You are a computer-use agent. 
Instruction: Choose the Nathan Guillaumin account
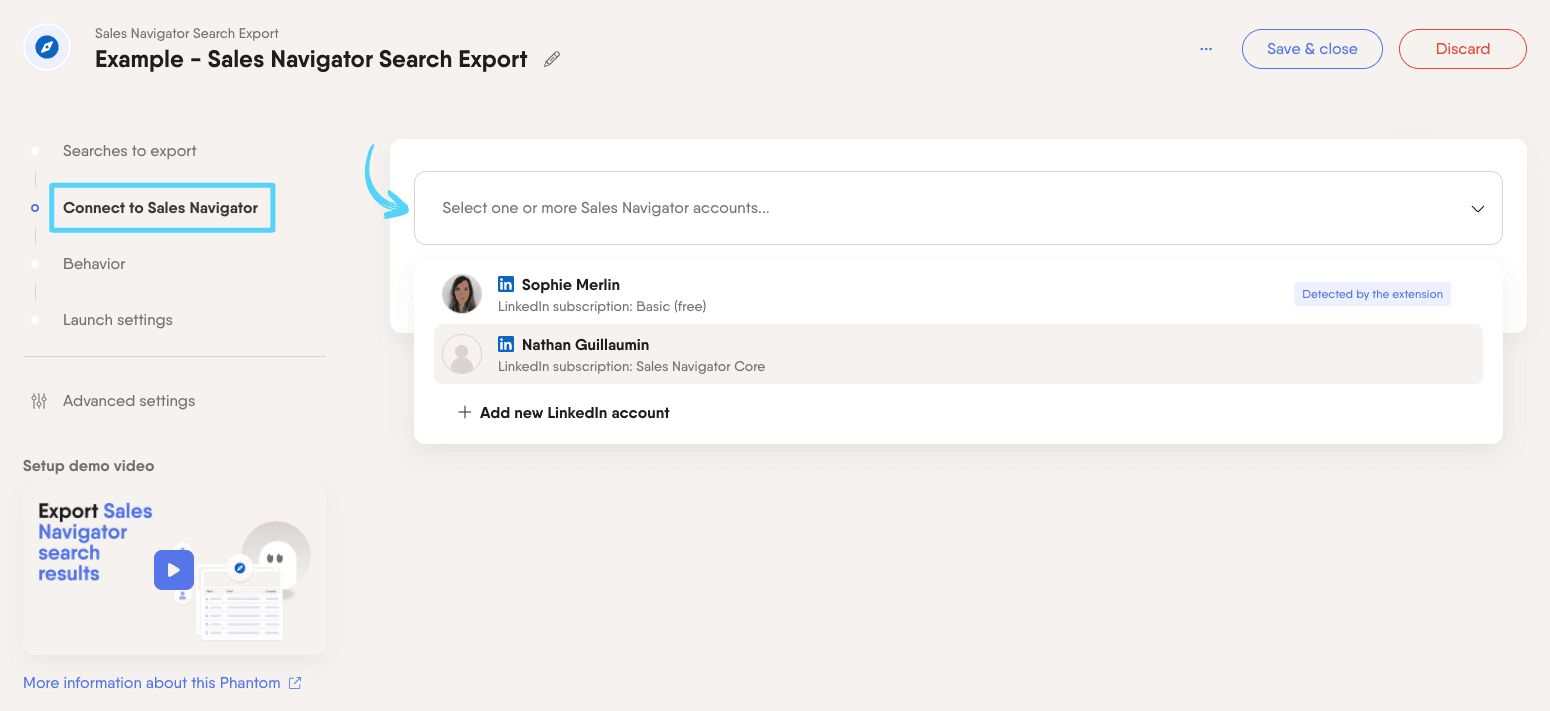pyautogui.click(x=958, y=354)
